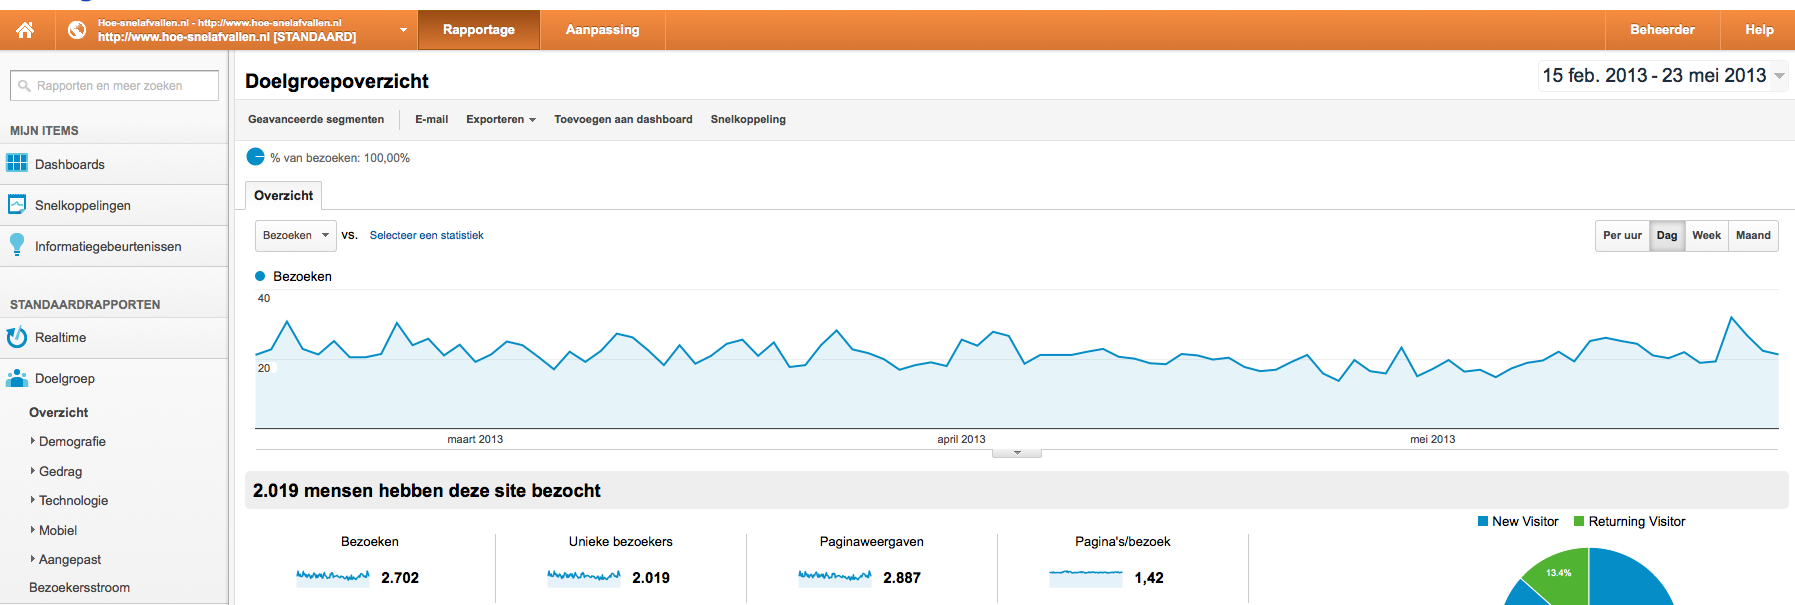The width and height of the screenshot is (1795, 605).
Task: Click Selecteer een statistiek link
Action: pos(426,235)
